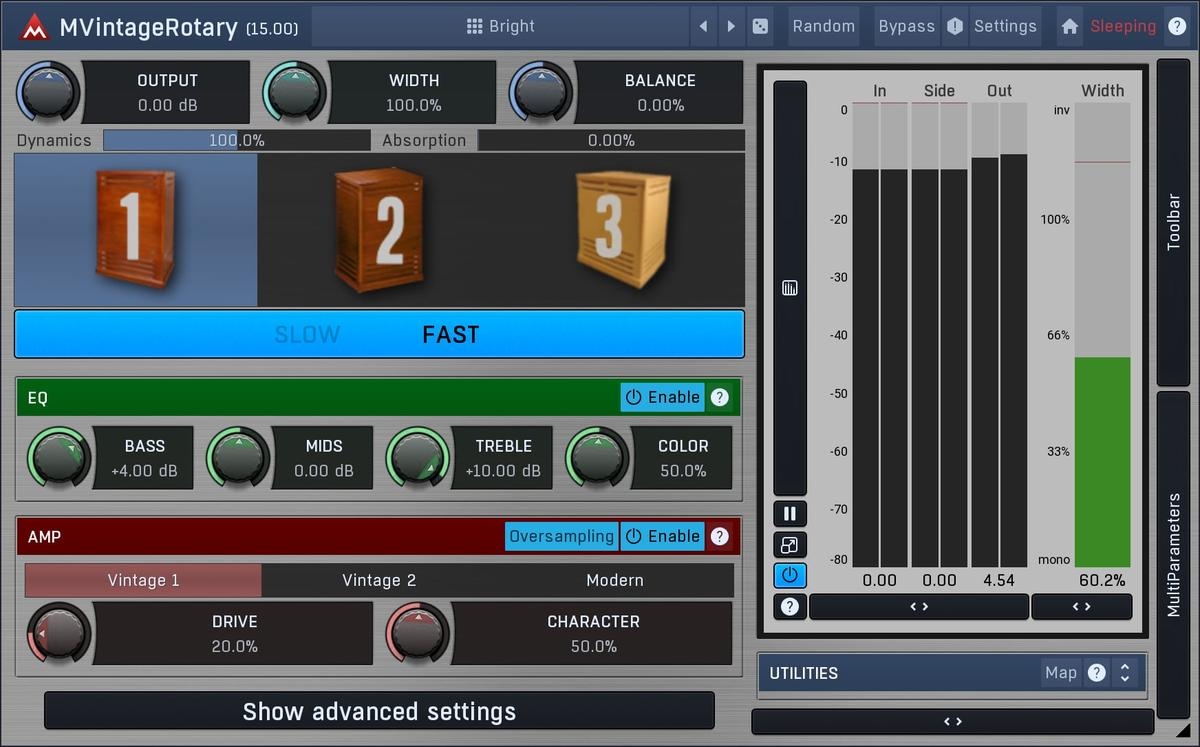Disable the AMP section Enable switch
This screenshot has width=1200, height=747.
[662, 537]
